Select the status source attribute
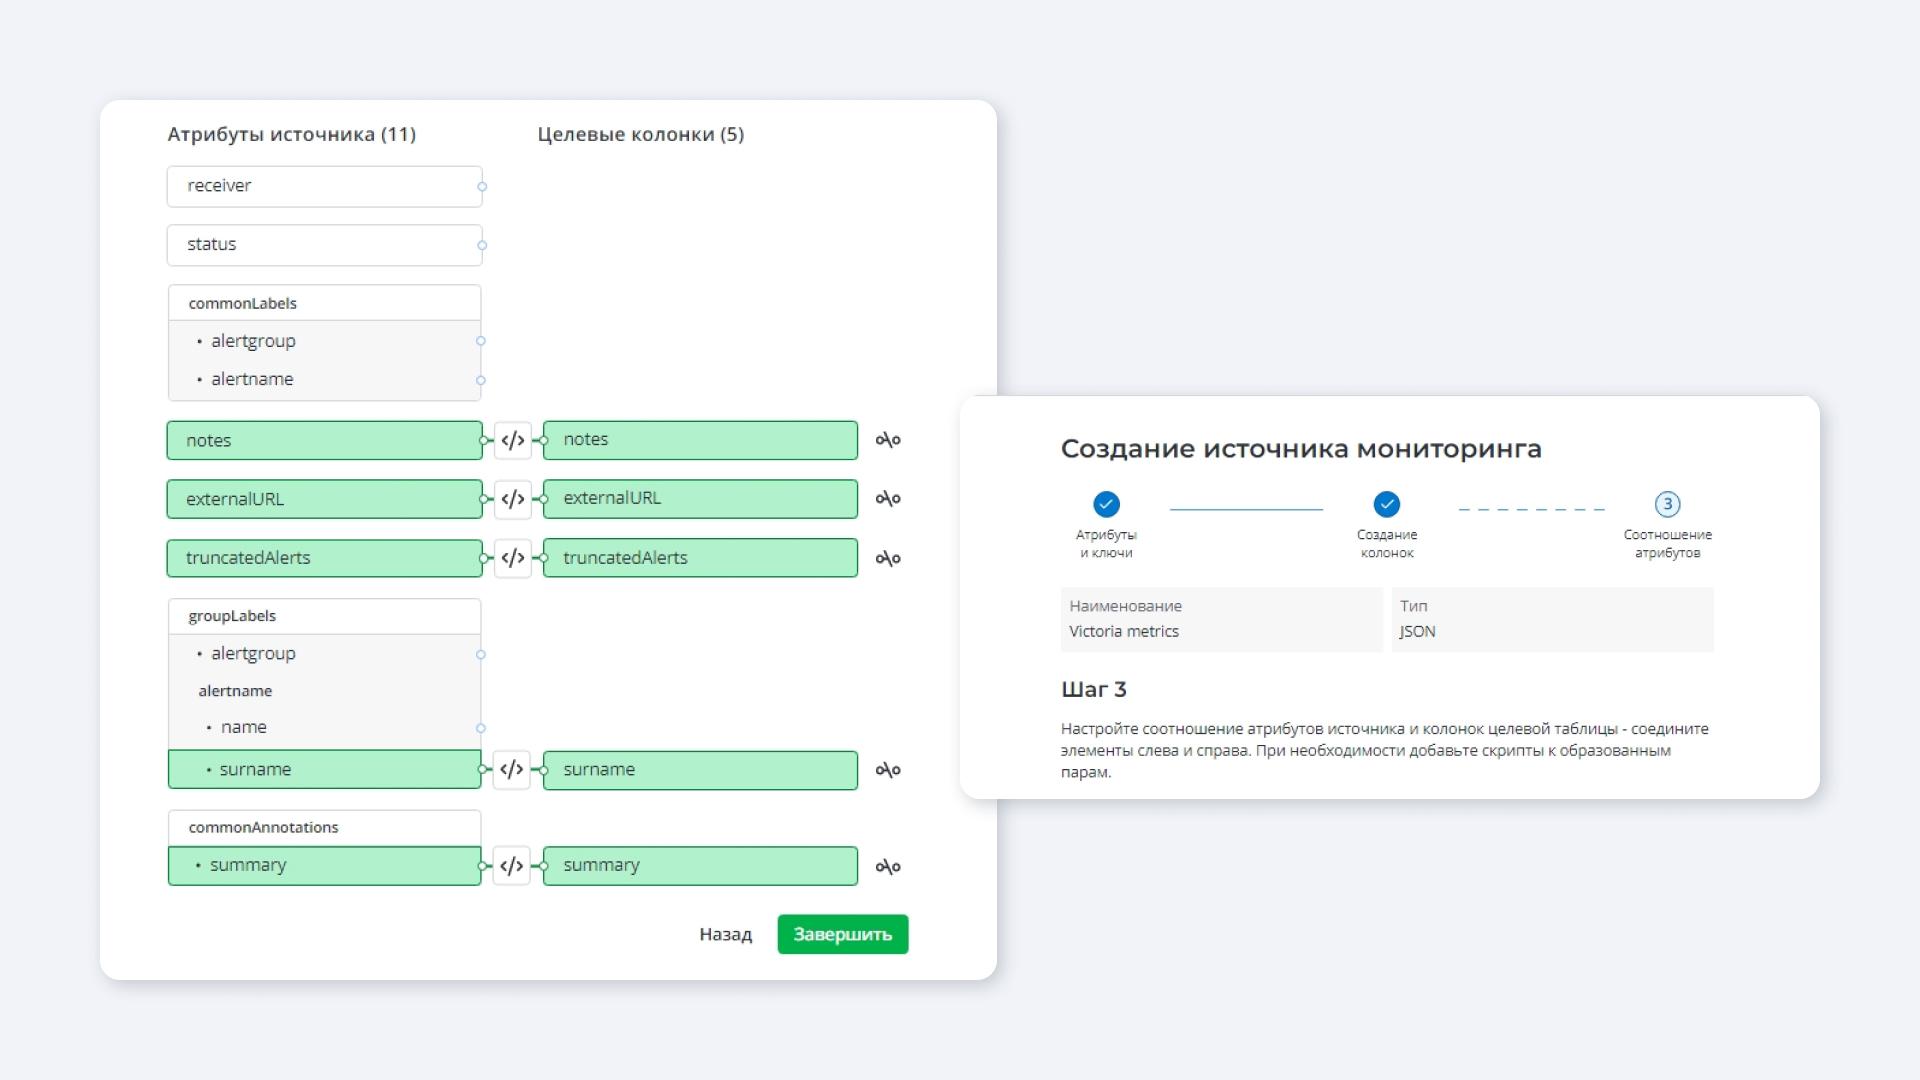The width and height of the screenshot is (1920, 1080). click(x=324, y=245)
